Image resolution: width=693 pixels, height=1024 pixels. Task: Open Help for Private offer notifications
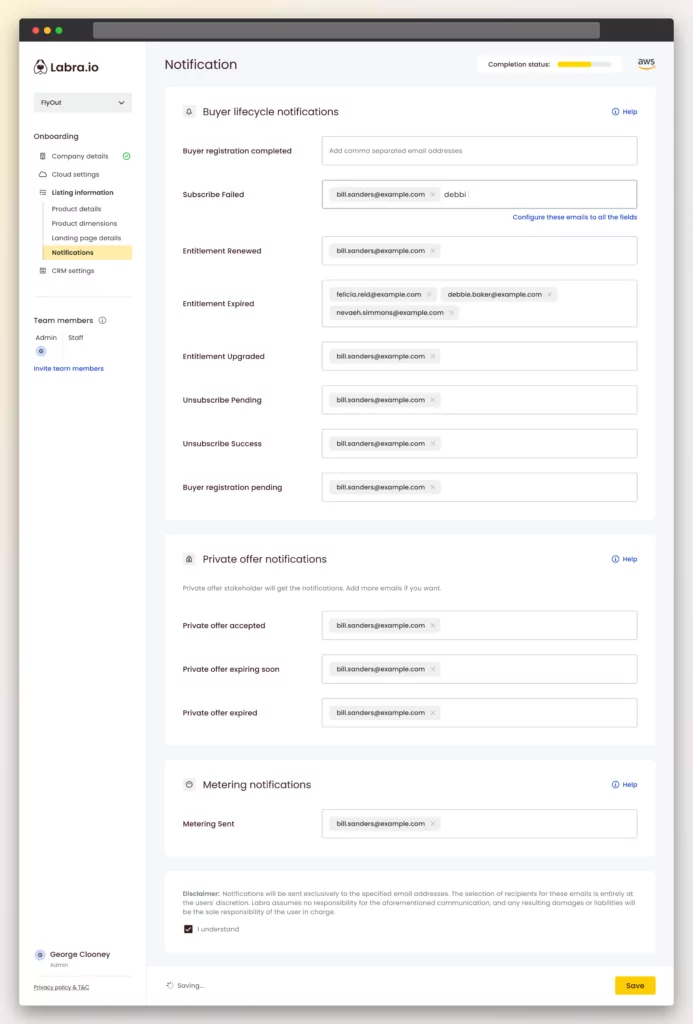(x=624, y=559)
